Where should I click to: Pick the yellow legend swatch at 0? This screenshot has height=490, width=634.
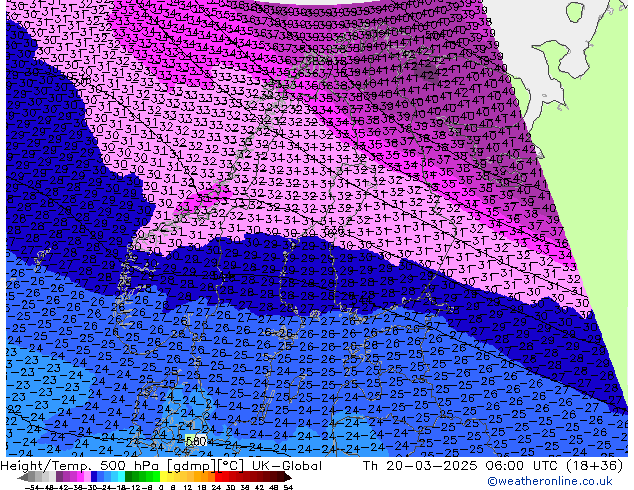point(163,477)
